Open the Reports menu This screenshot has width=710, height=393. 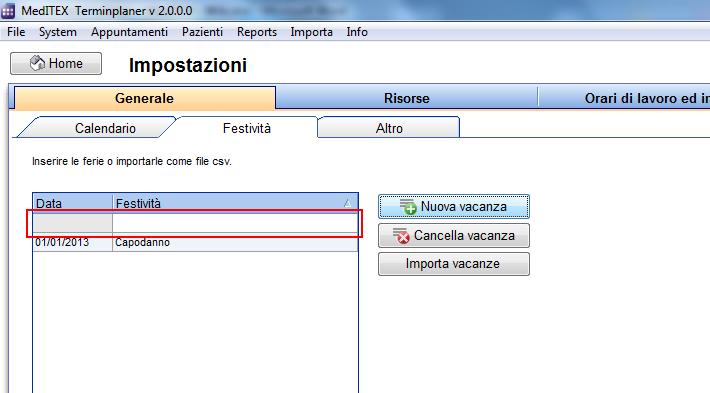(257, 32)
